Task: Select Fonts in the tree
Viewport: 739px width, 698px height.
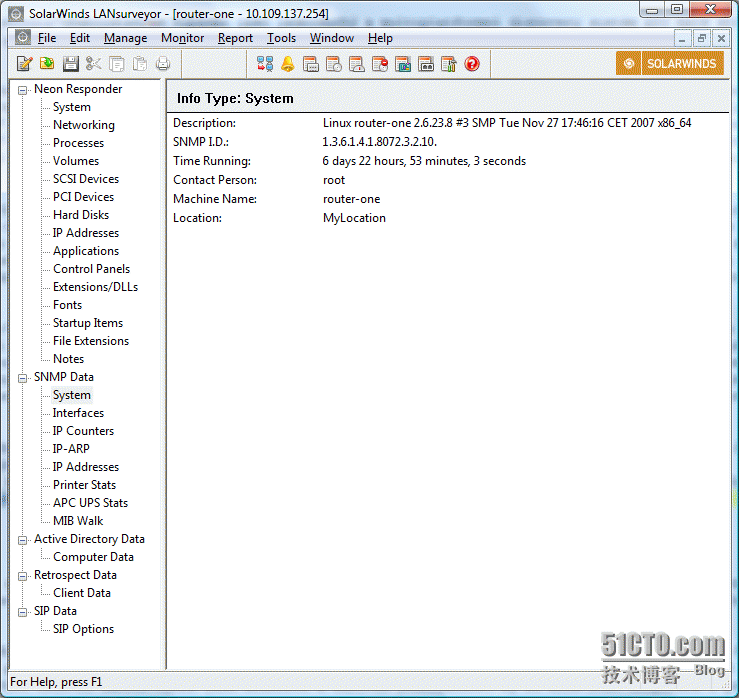Action: (67, 305)
